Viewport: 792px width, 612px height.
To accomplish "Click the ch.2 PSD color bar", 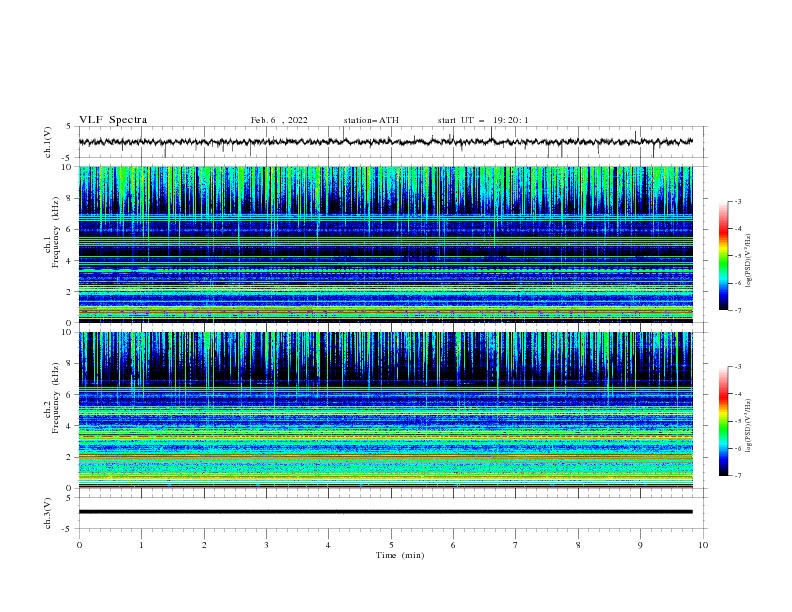I will pos(723,421).
